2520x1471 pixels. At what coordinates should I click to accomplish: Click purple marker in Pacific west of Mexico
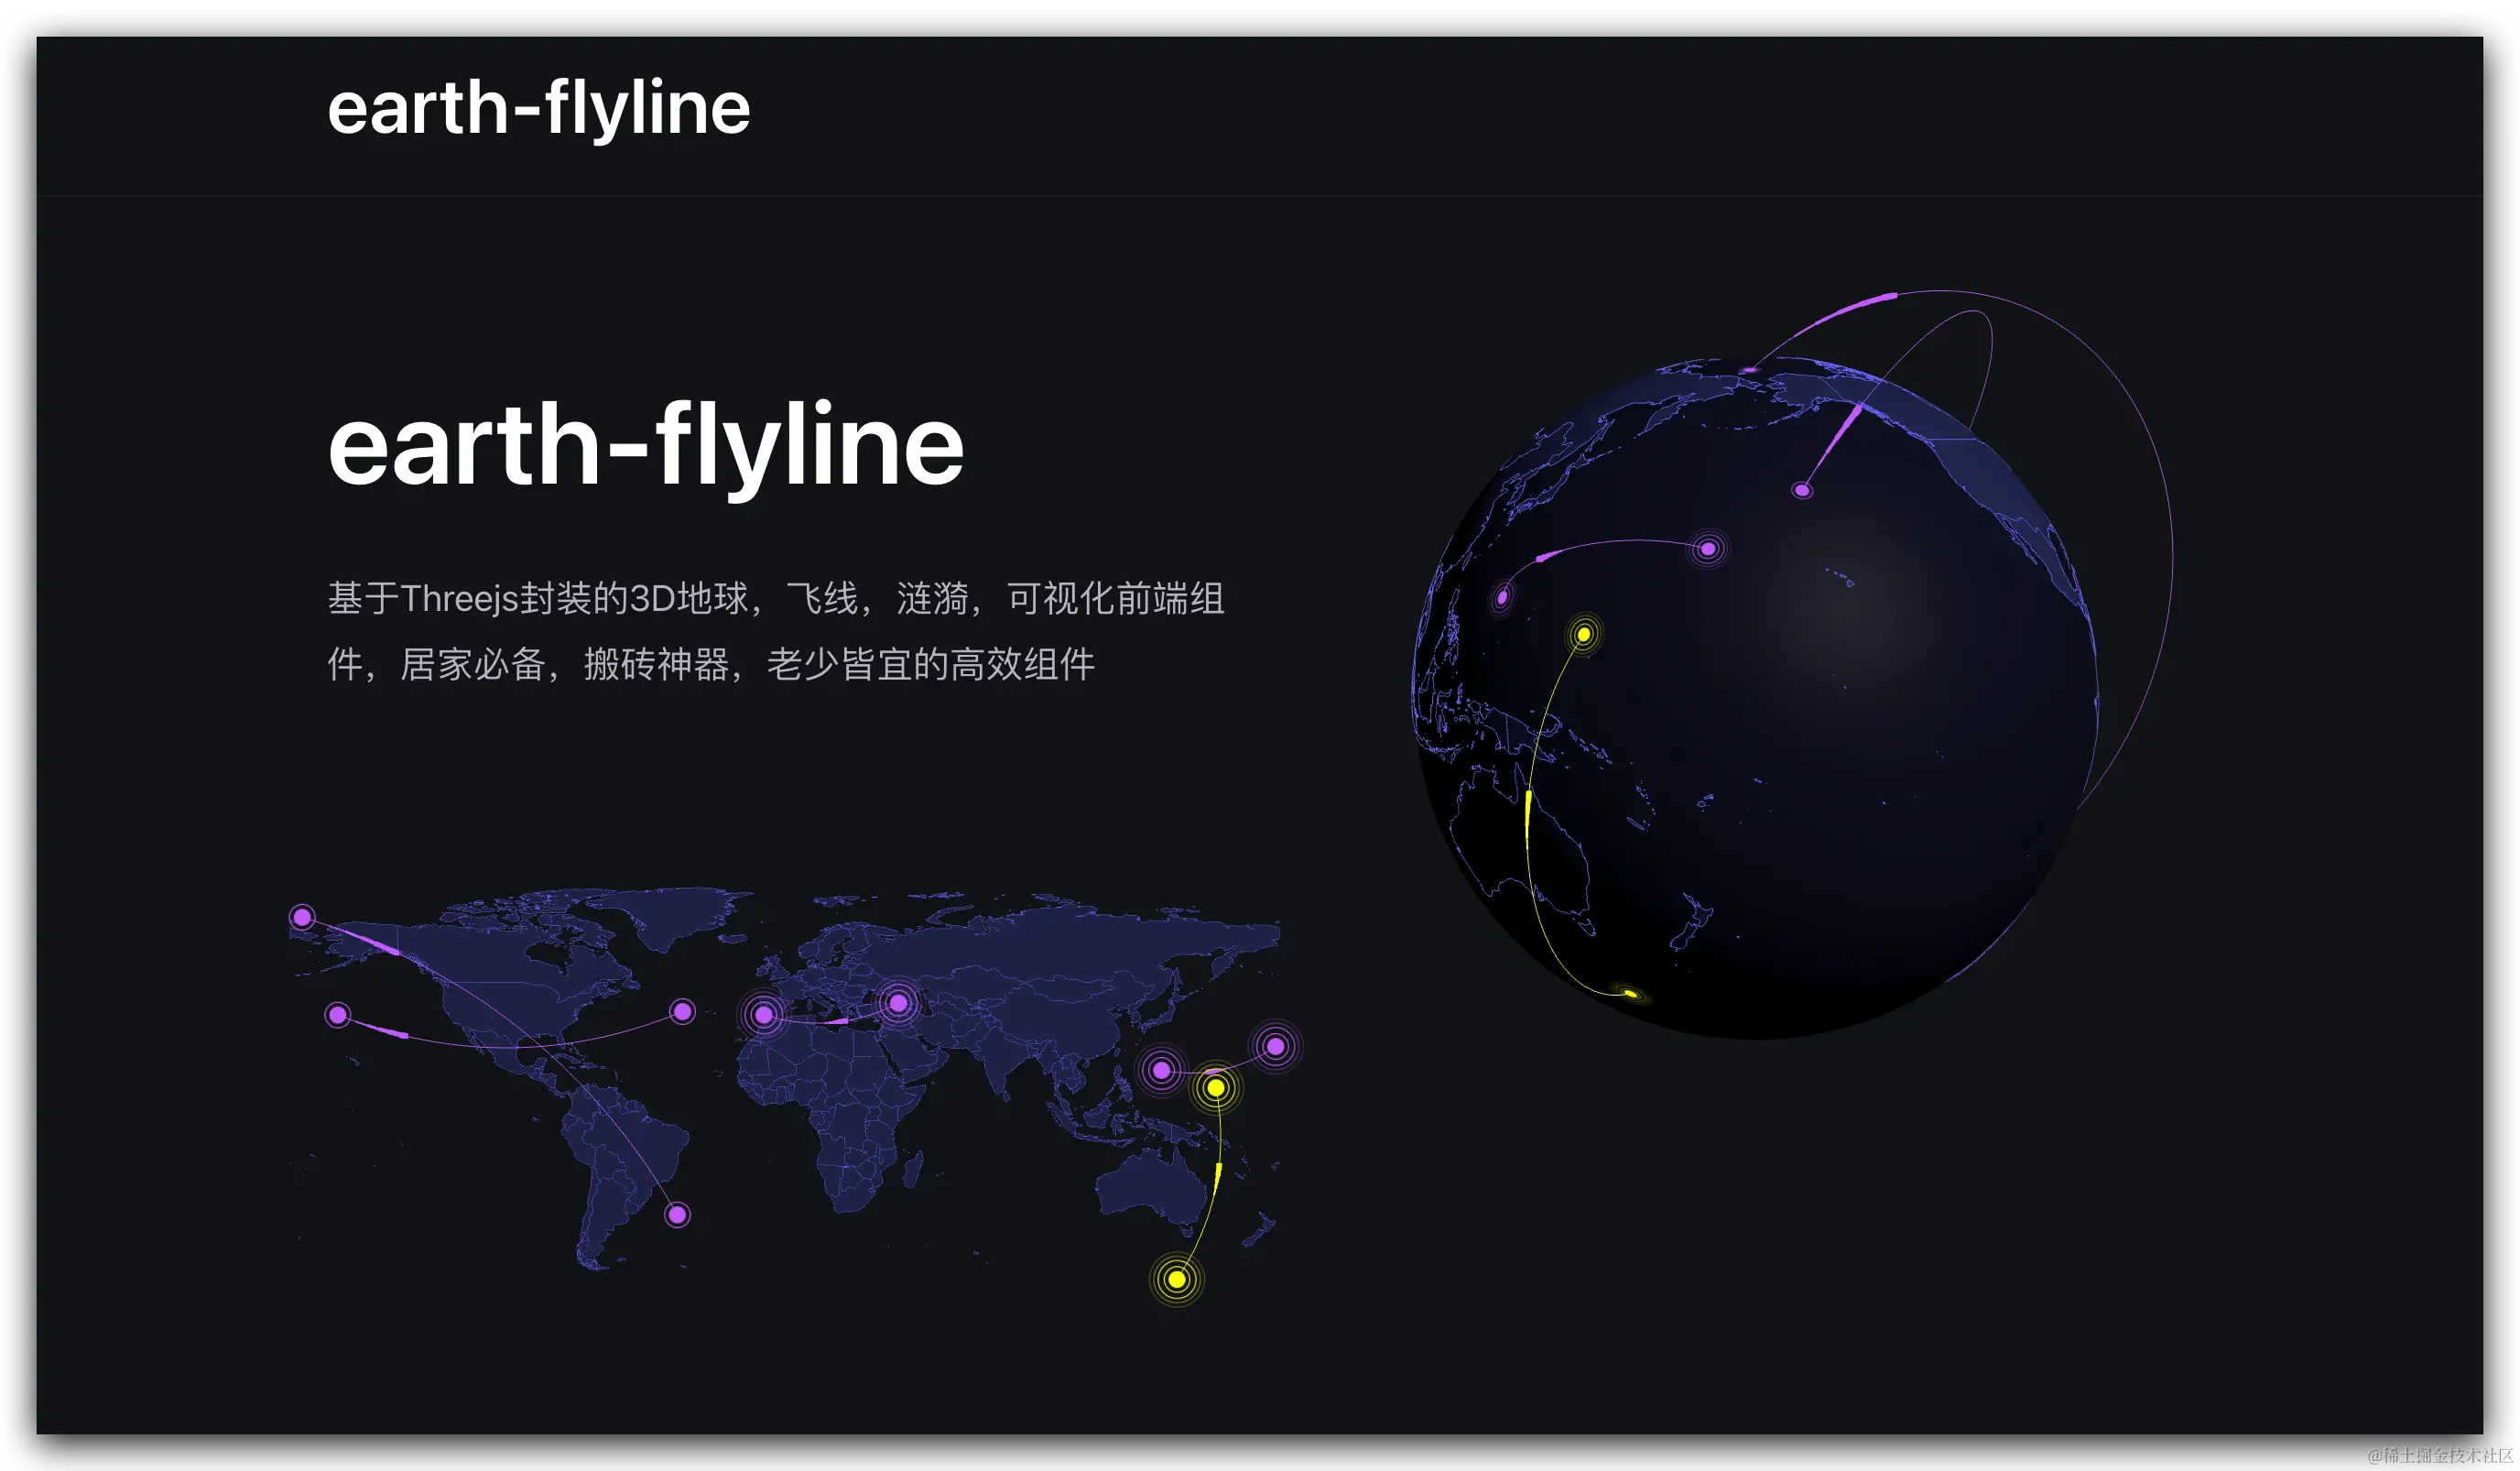click(338, 1016)
